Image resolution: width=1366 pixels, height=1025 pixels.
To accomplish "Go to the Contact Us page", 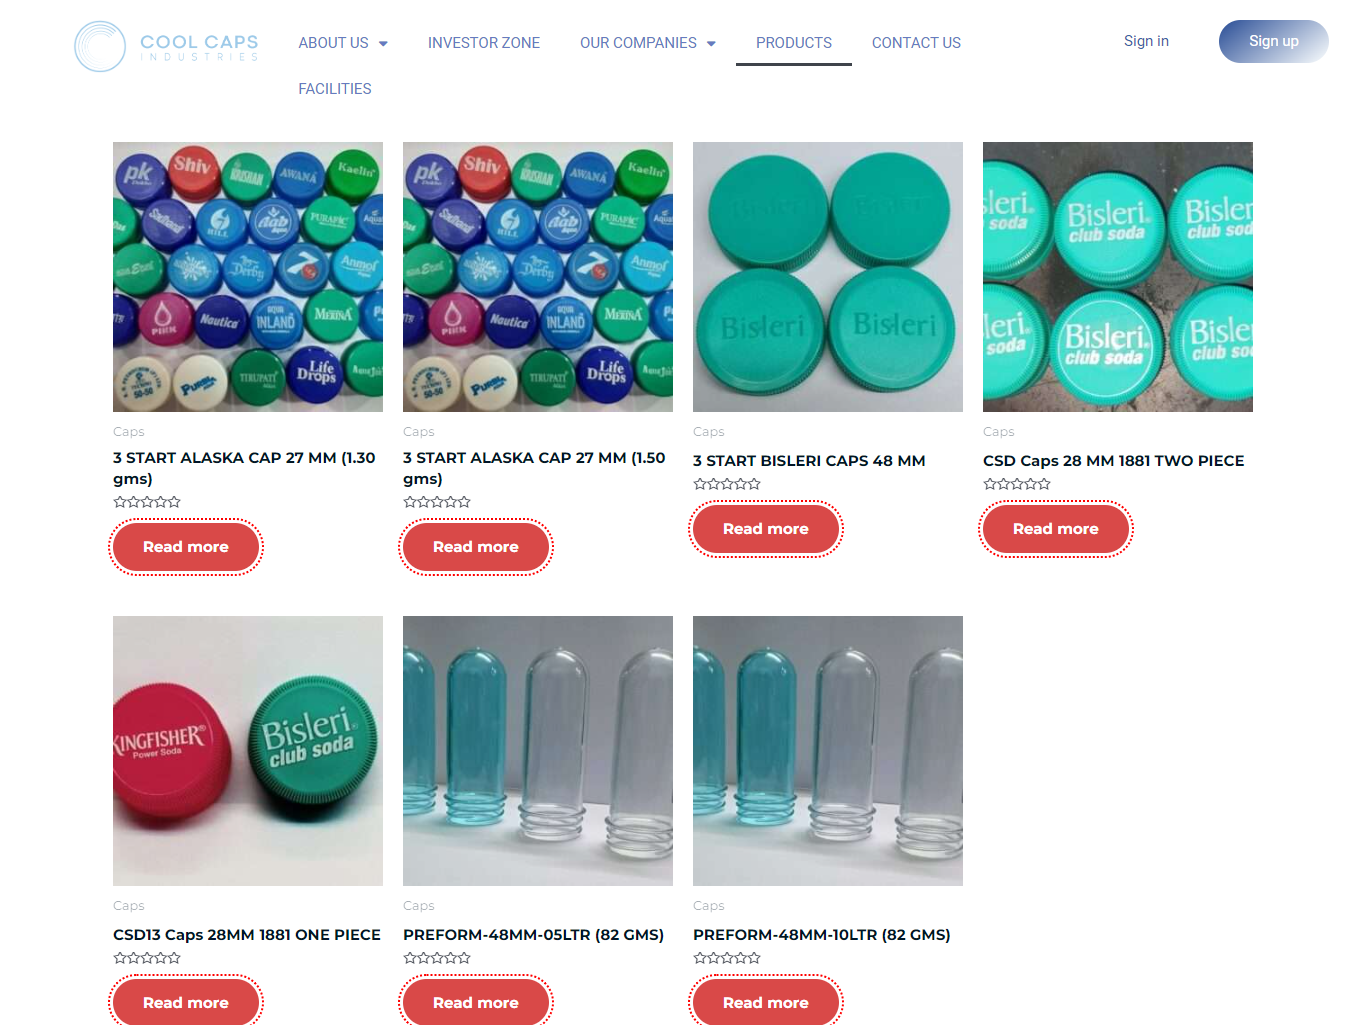I will [916, 43].
